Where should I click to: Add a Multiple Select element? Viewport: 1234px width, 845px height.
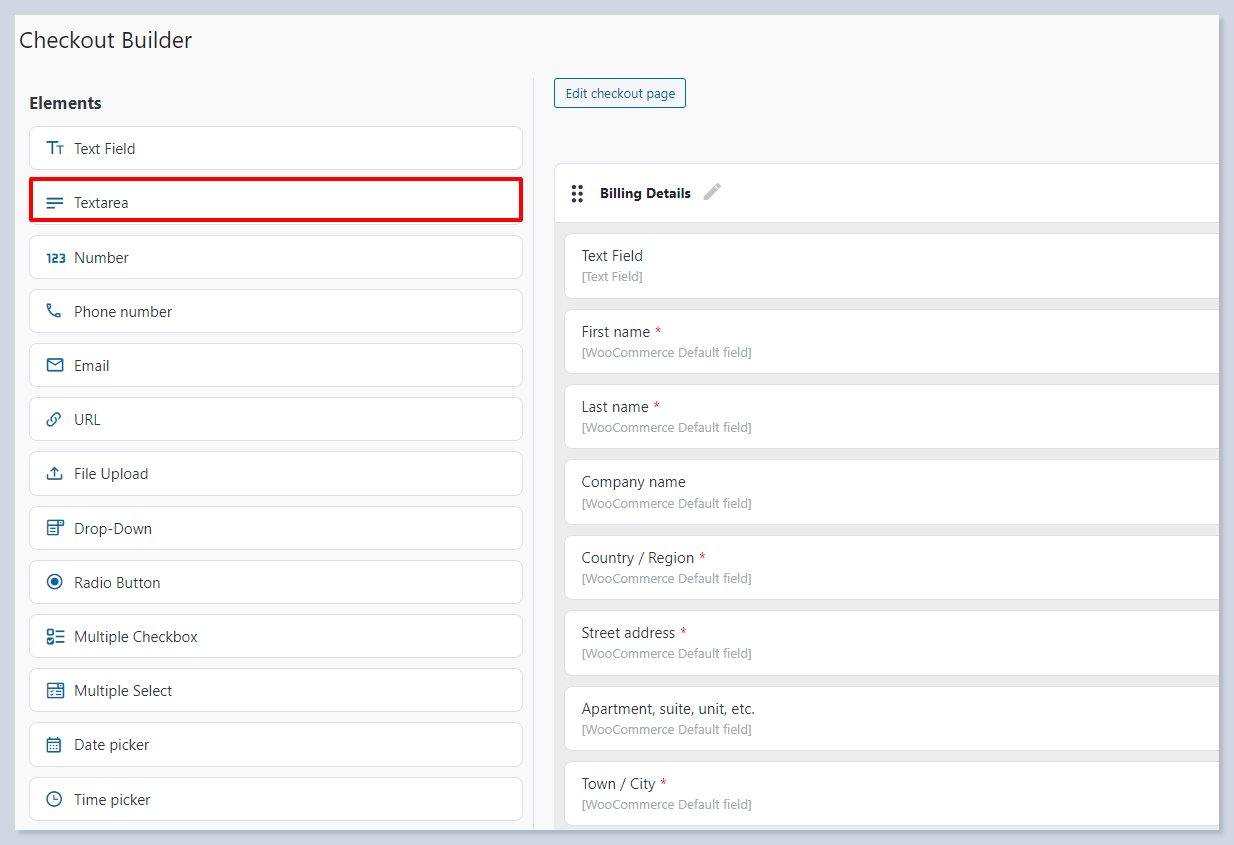point(275,690)
